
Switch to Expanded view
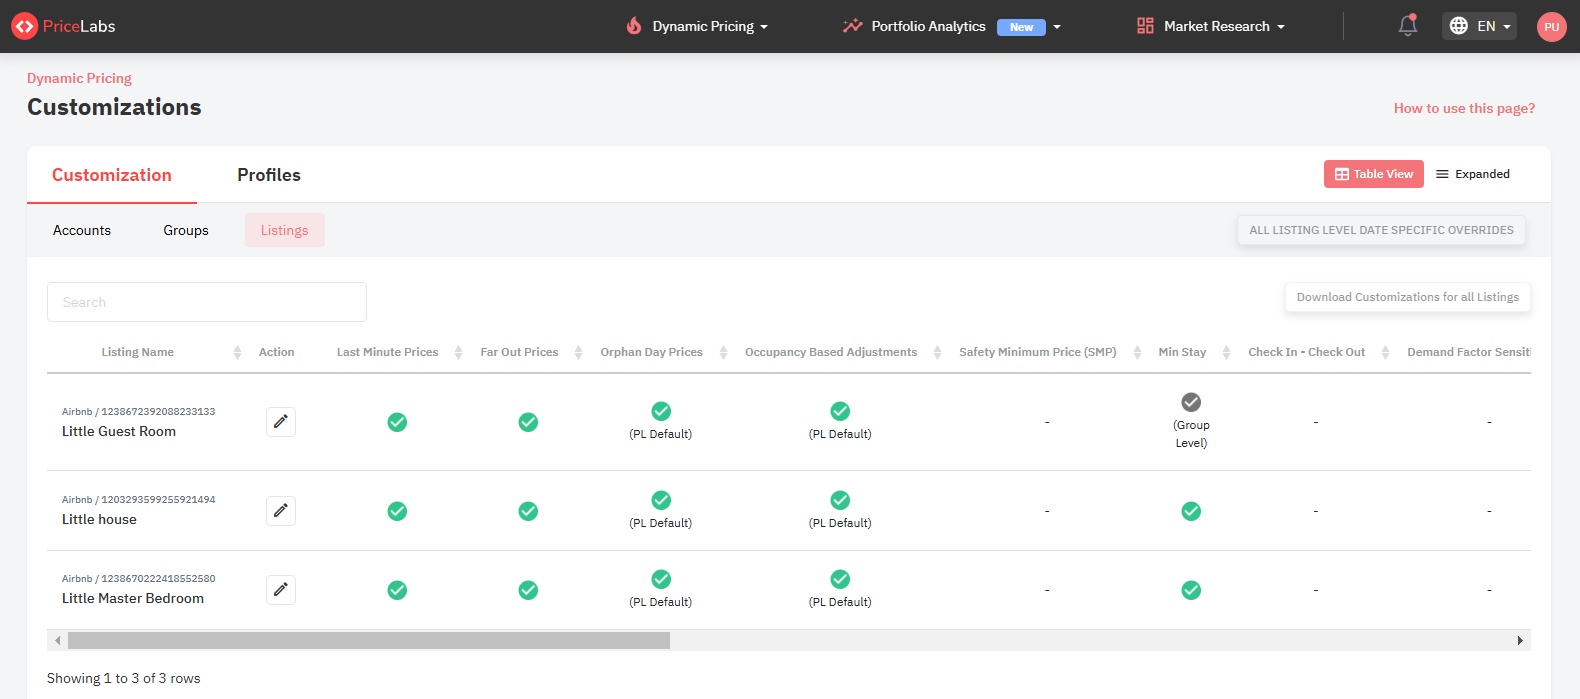pos(1473,174)
